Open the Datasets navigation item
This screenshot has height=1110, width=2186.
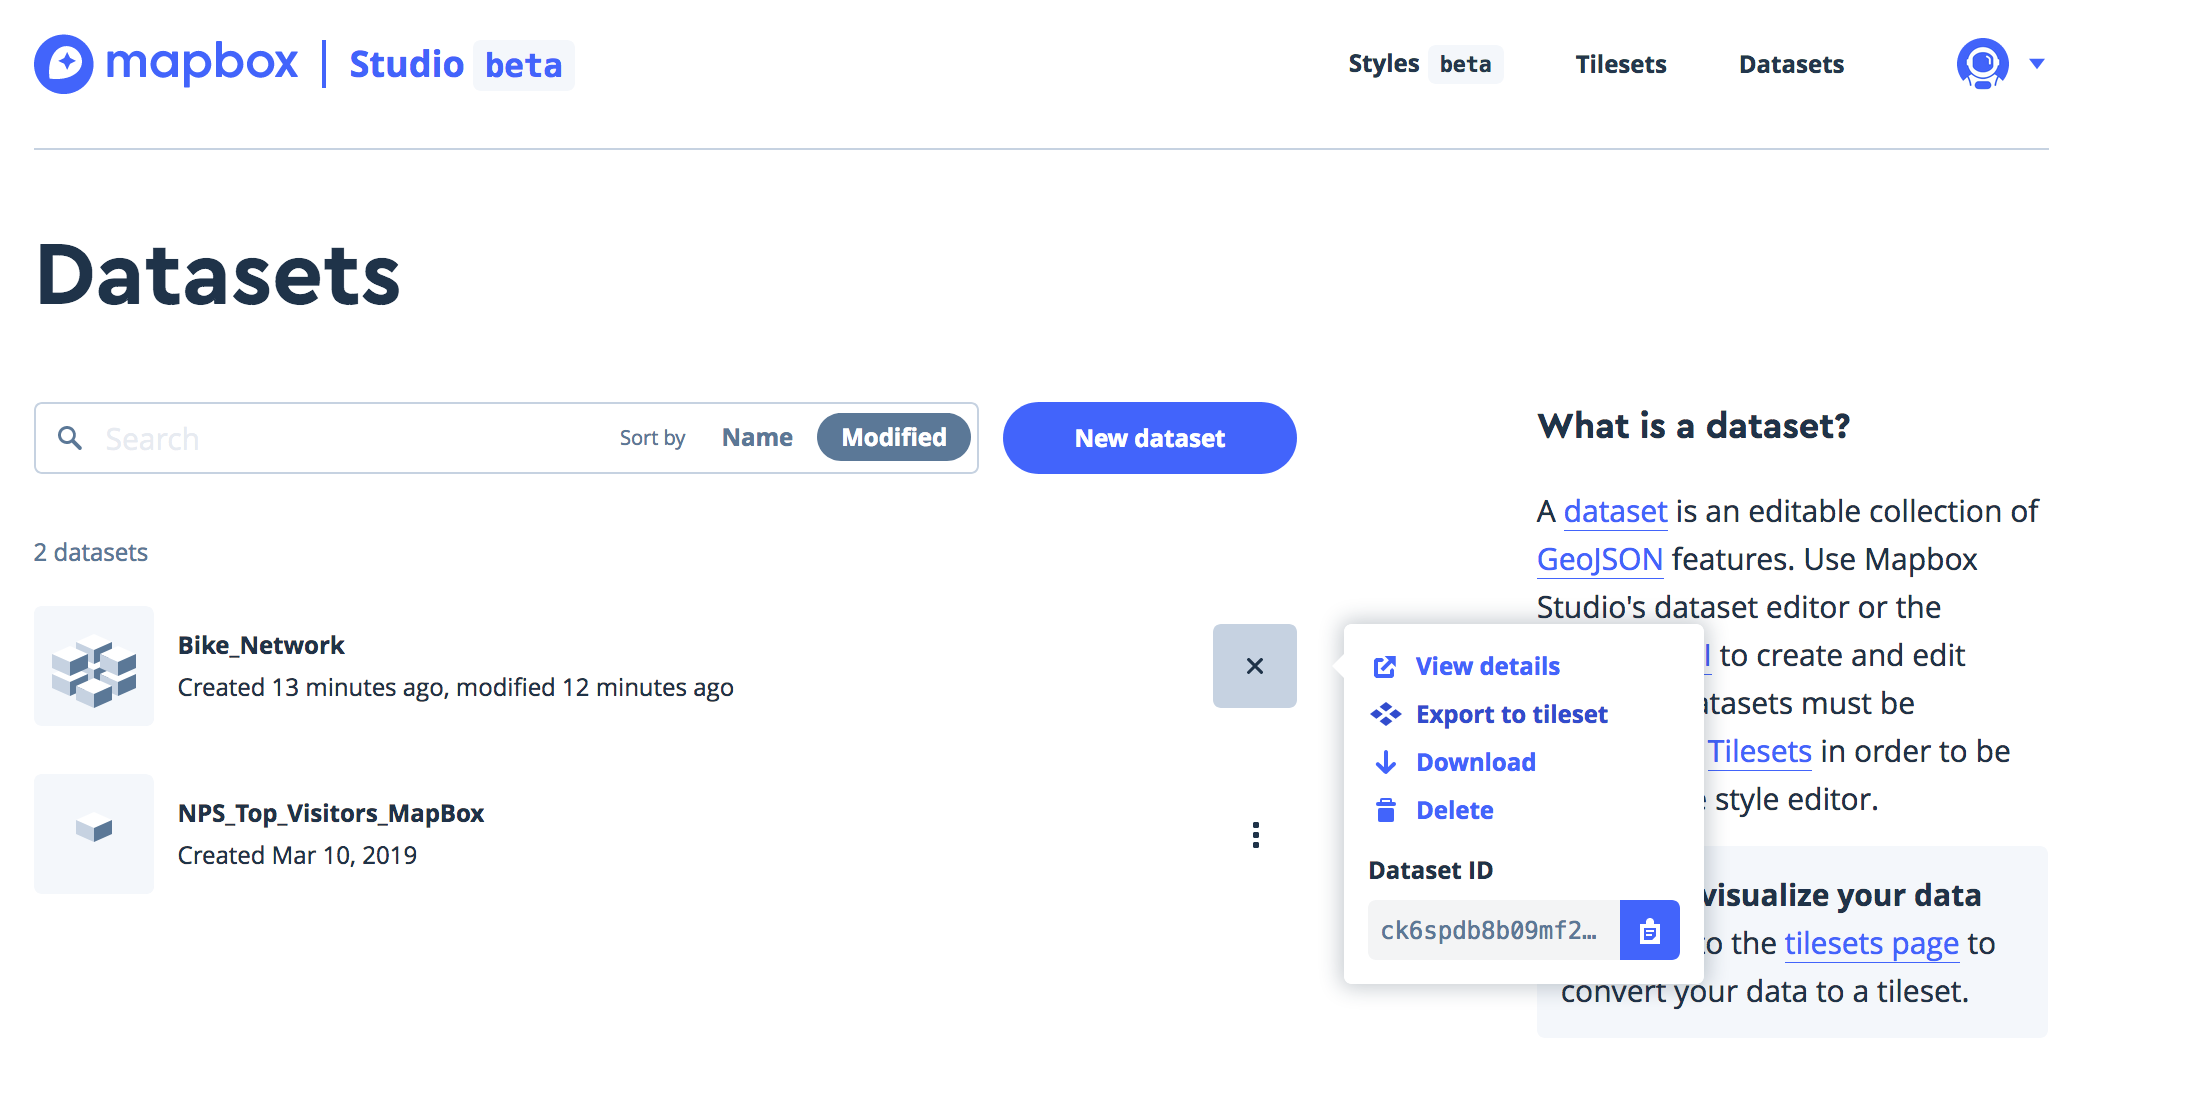1791,64
